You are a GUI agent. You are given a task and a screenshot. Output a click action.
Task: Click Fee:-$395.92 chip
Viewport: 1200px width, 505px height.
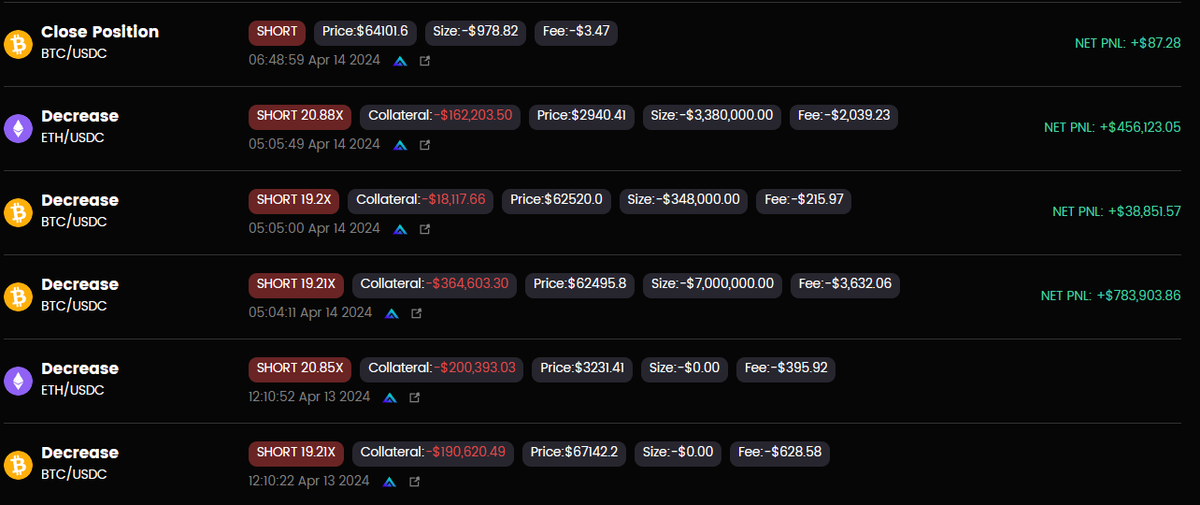pos(786,368)
